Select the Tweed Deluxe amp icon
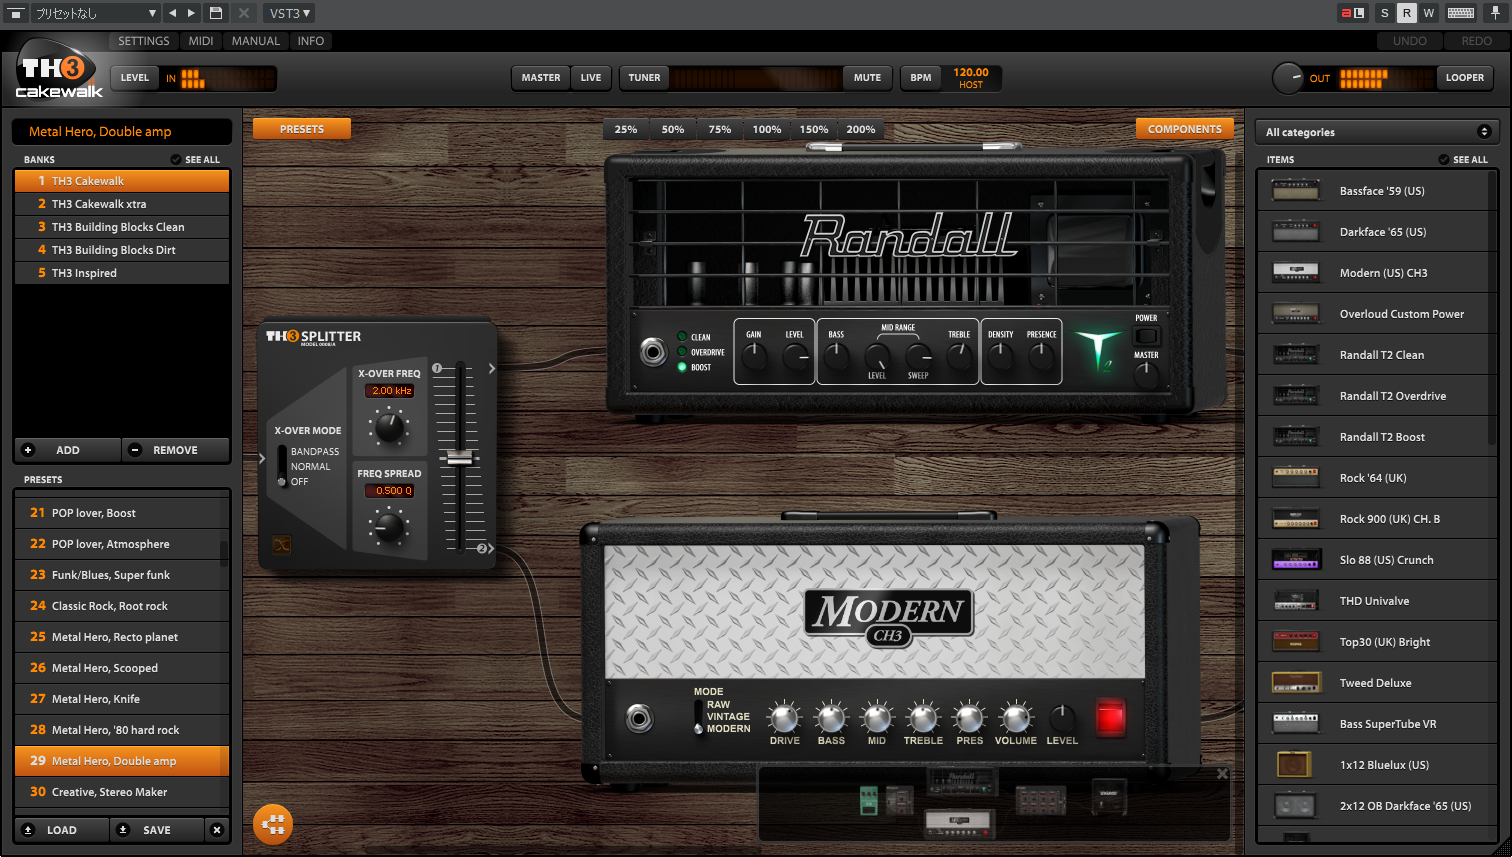Viewport: 1512px width, 857px height. (1295, 683)
